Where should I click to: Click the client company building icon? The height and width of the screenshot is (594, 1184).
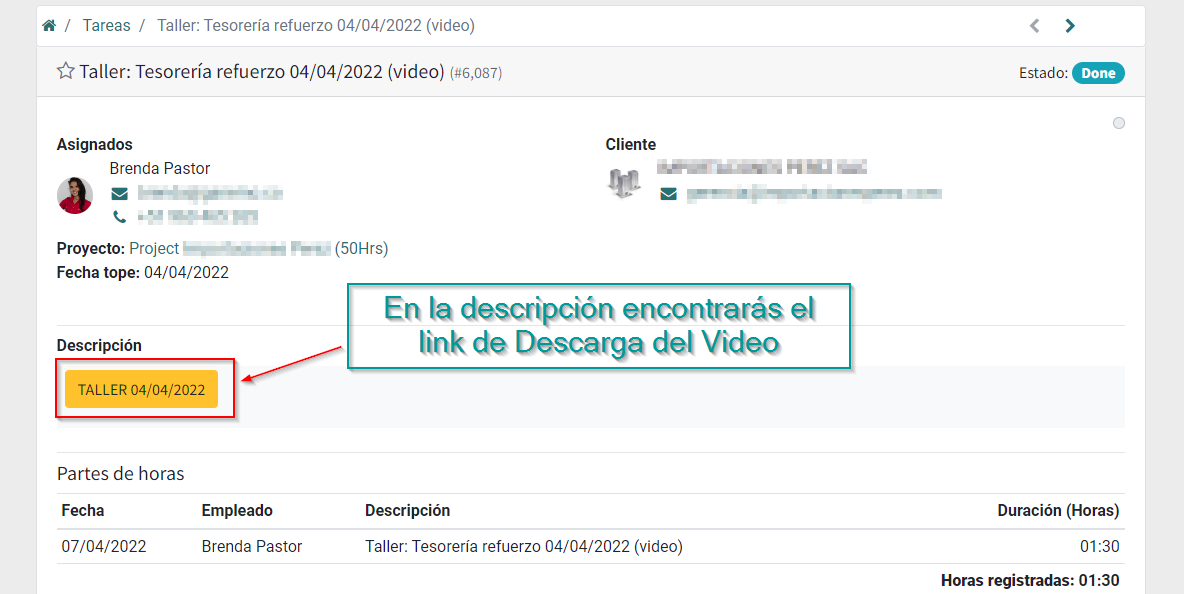[624, 183]
